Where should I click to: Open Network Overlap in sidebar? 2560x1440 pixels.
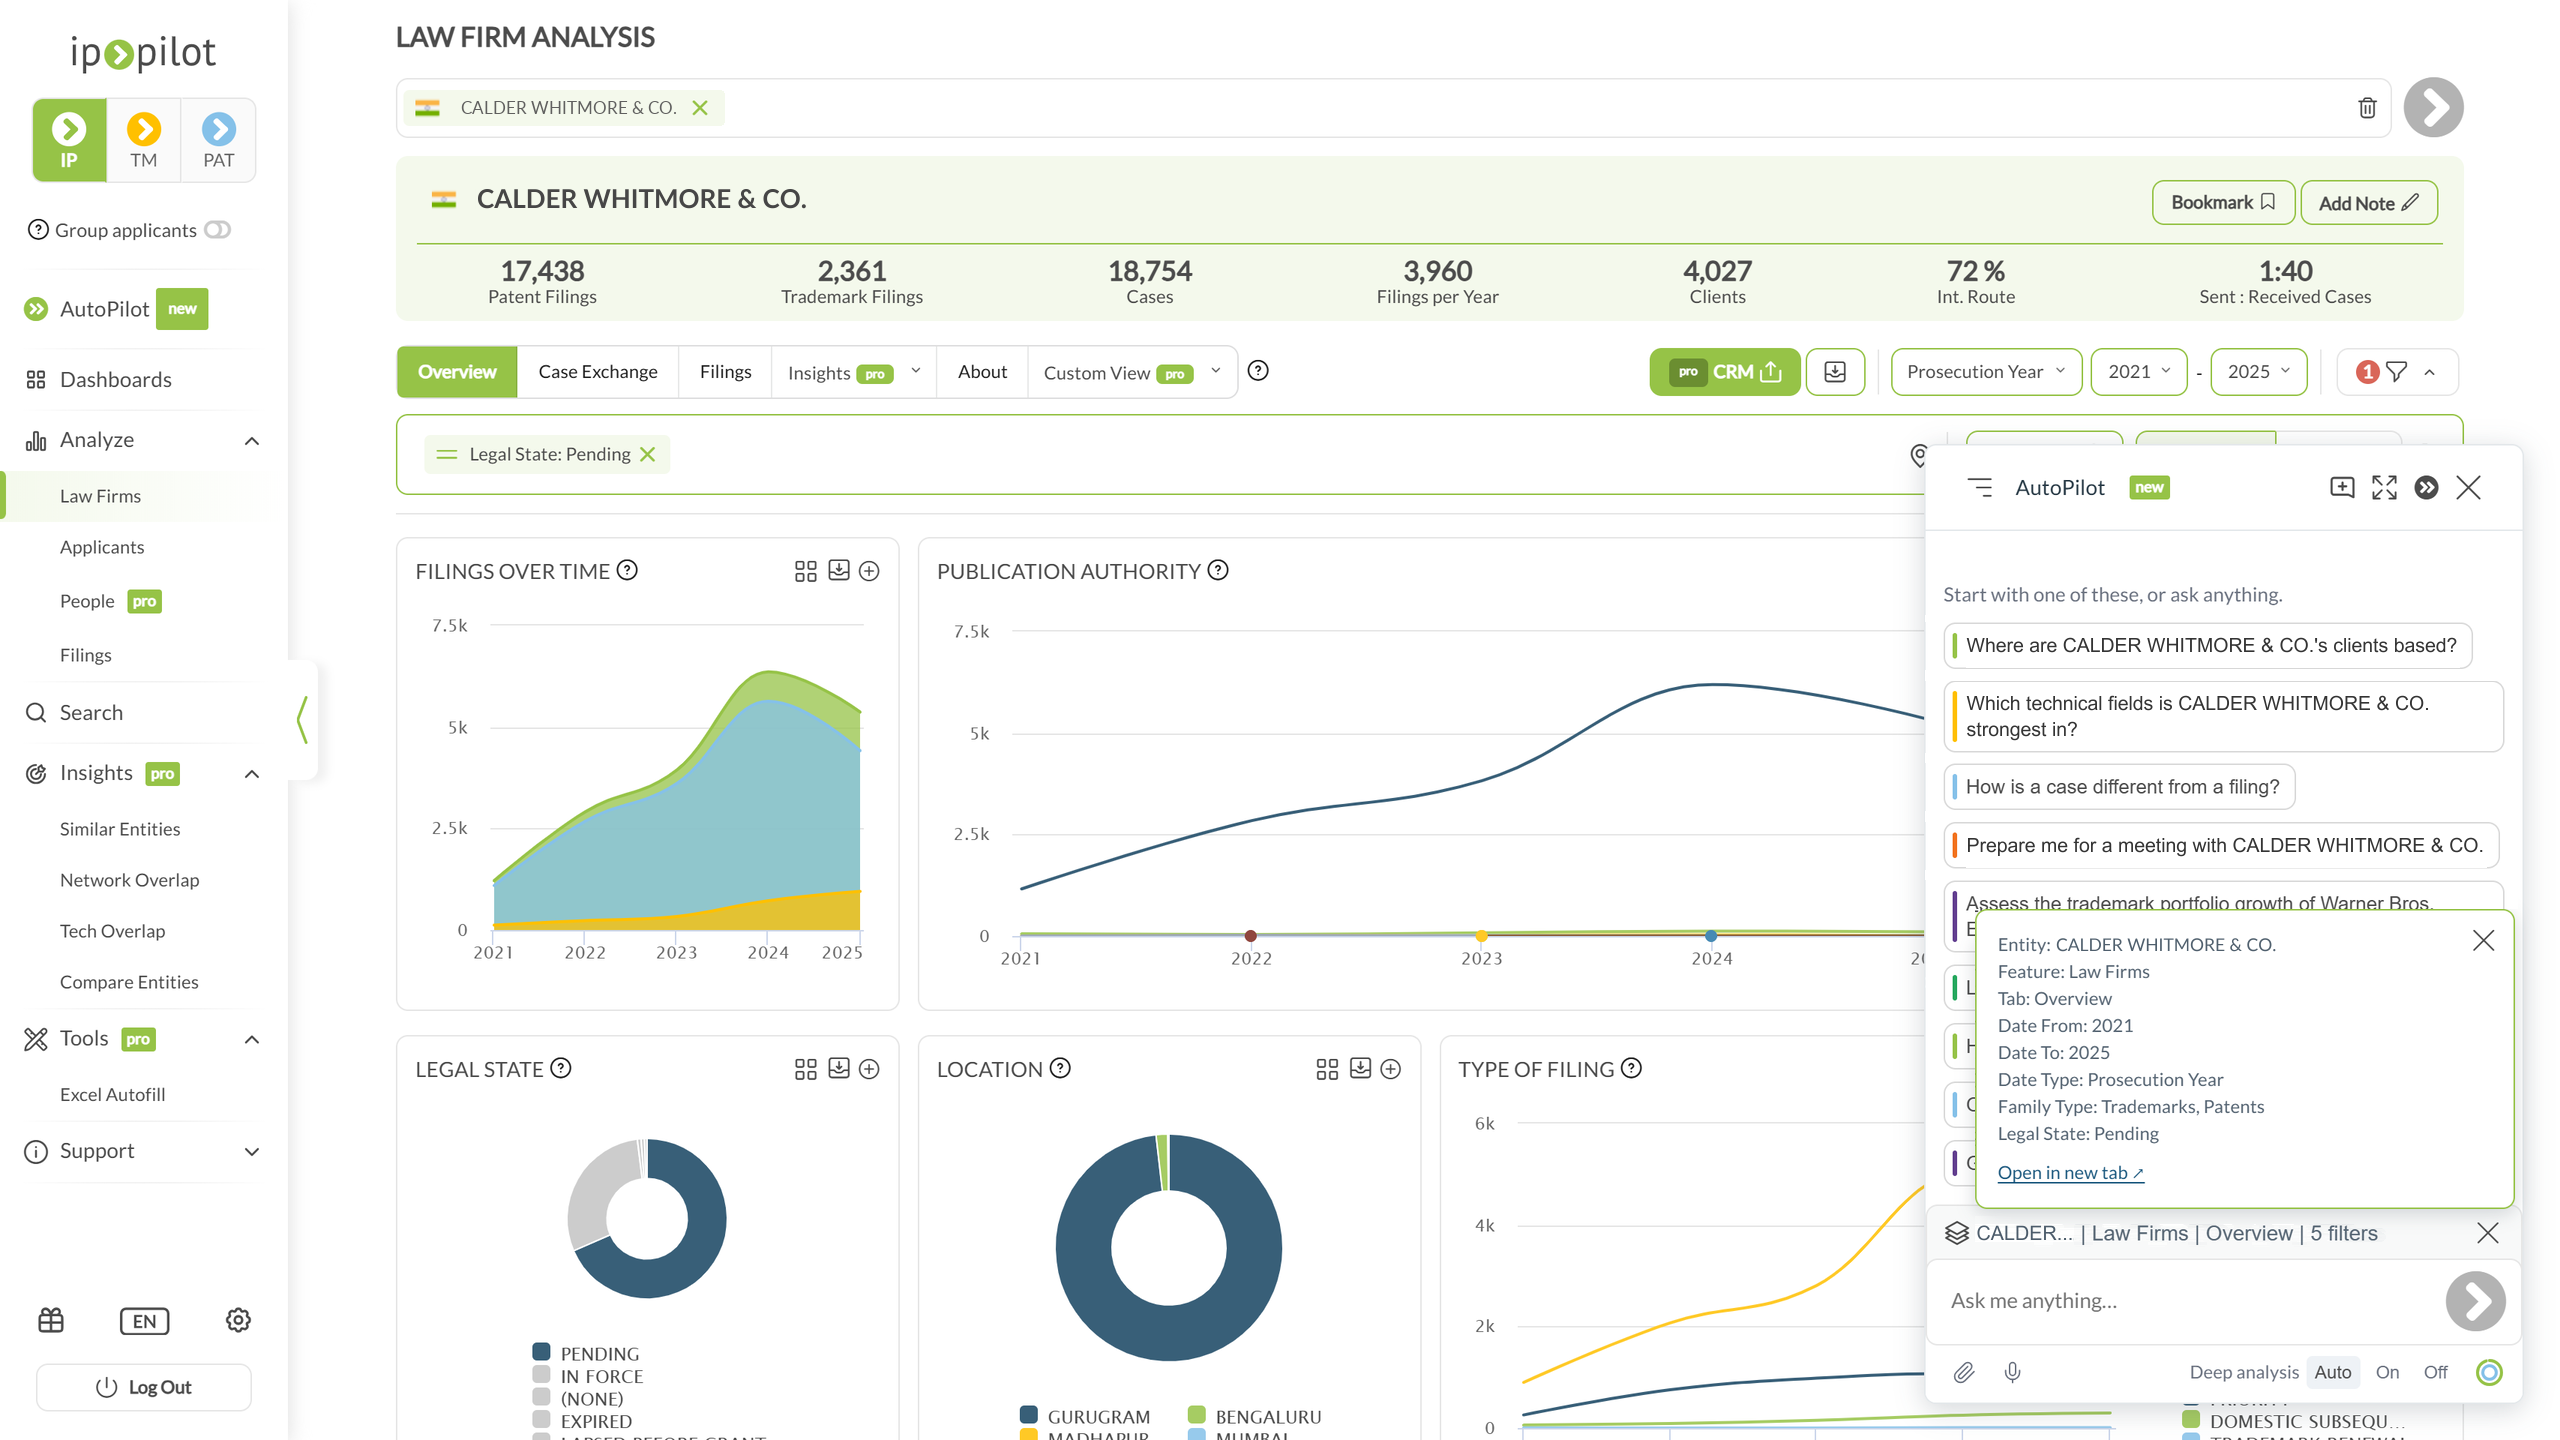coord(130,880)
